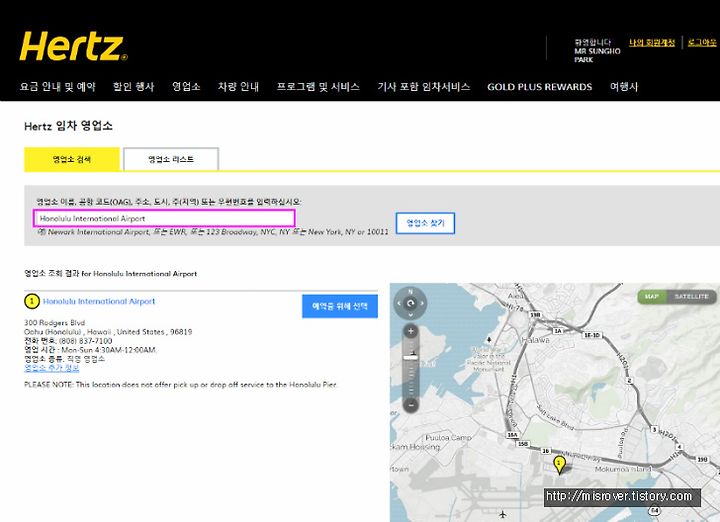The image size is (720, 522).
Task: Zoom in on the map with plus button
Action: (411, 331)
